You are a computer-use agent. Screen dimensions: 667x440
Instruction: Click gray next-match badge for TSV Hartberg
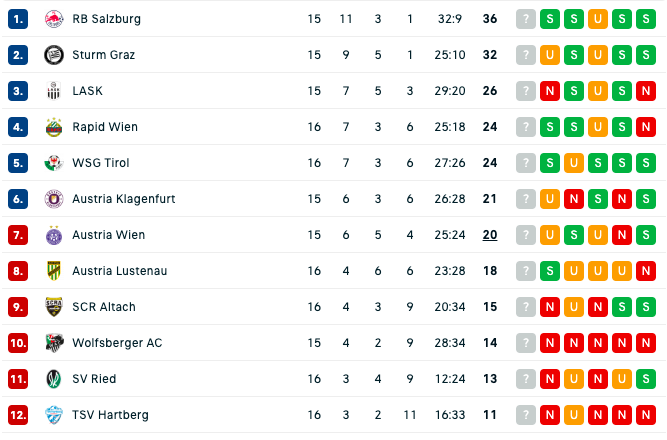click(x=526, y=415)
